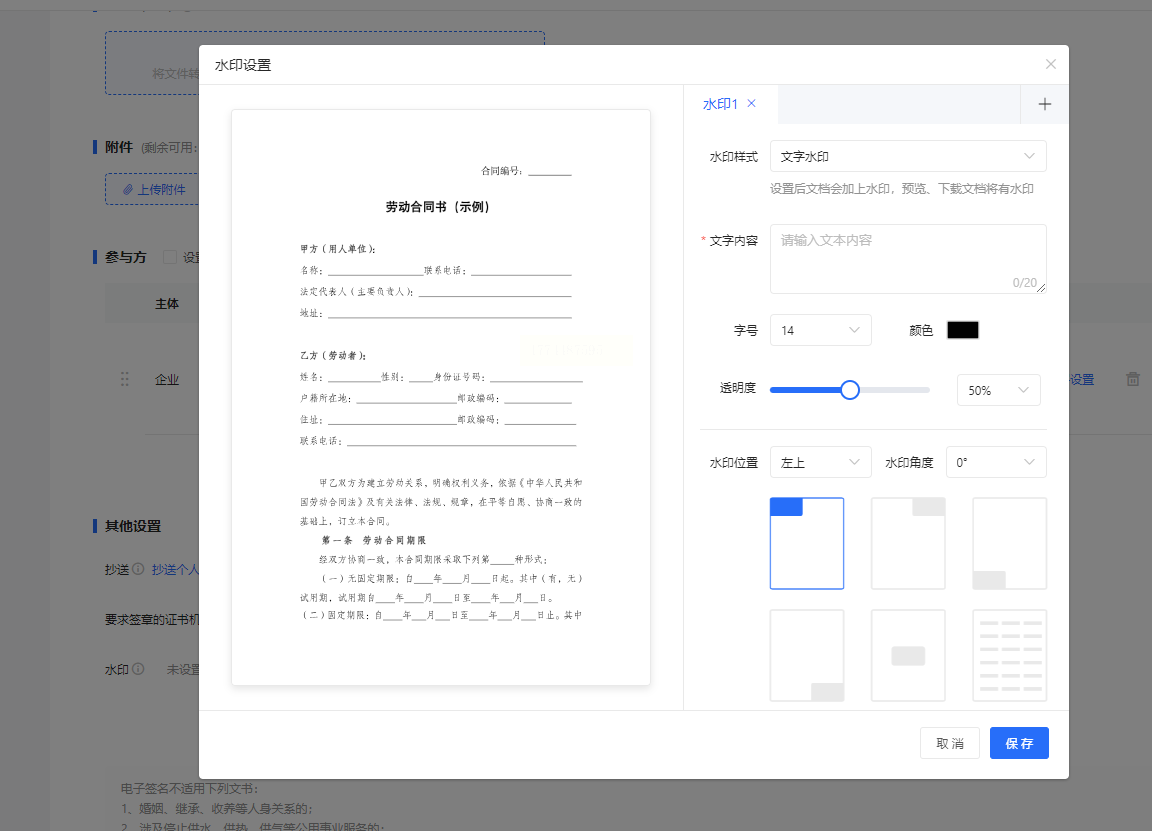Click the plus icon to add watermark
The height and width of the screenshot is (831, 1152).
[1044, 104]
